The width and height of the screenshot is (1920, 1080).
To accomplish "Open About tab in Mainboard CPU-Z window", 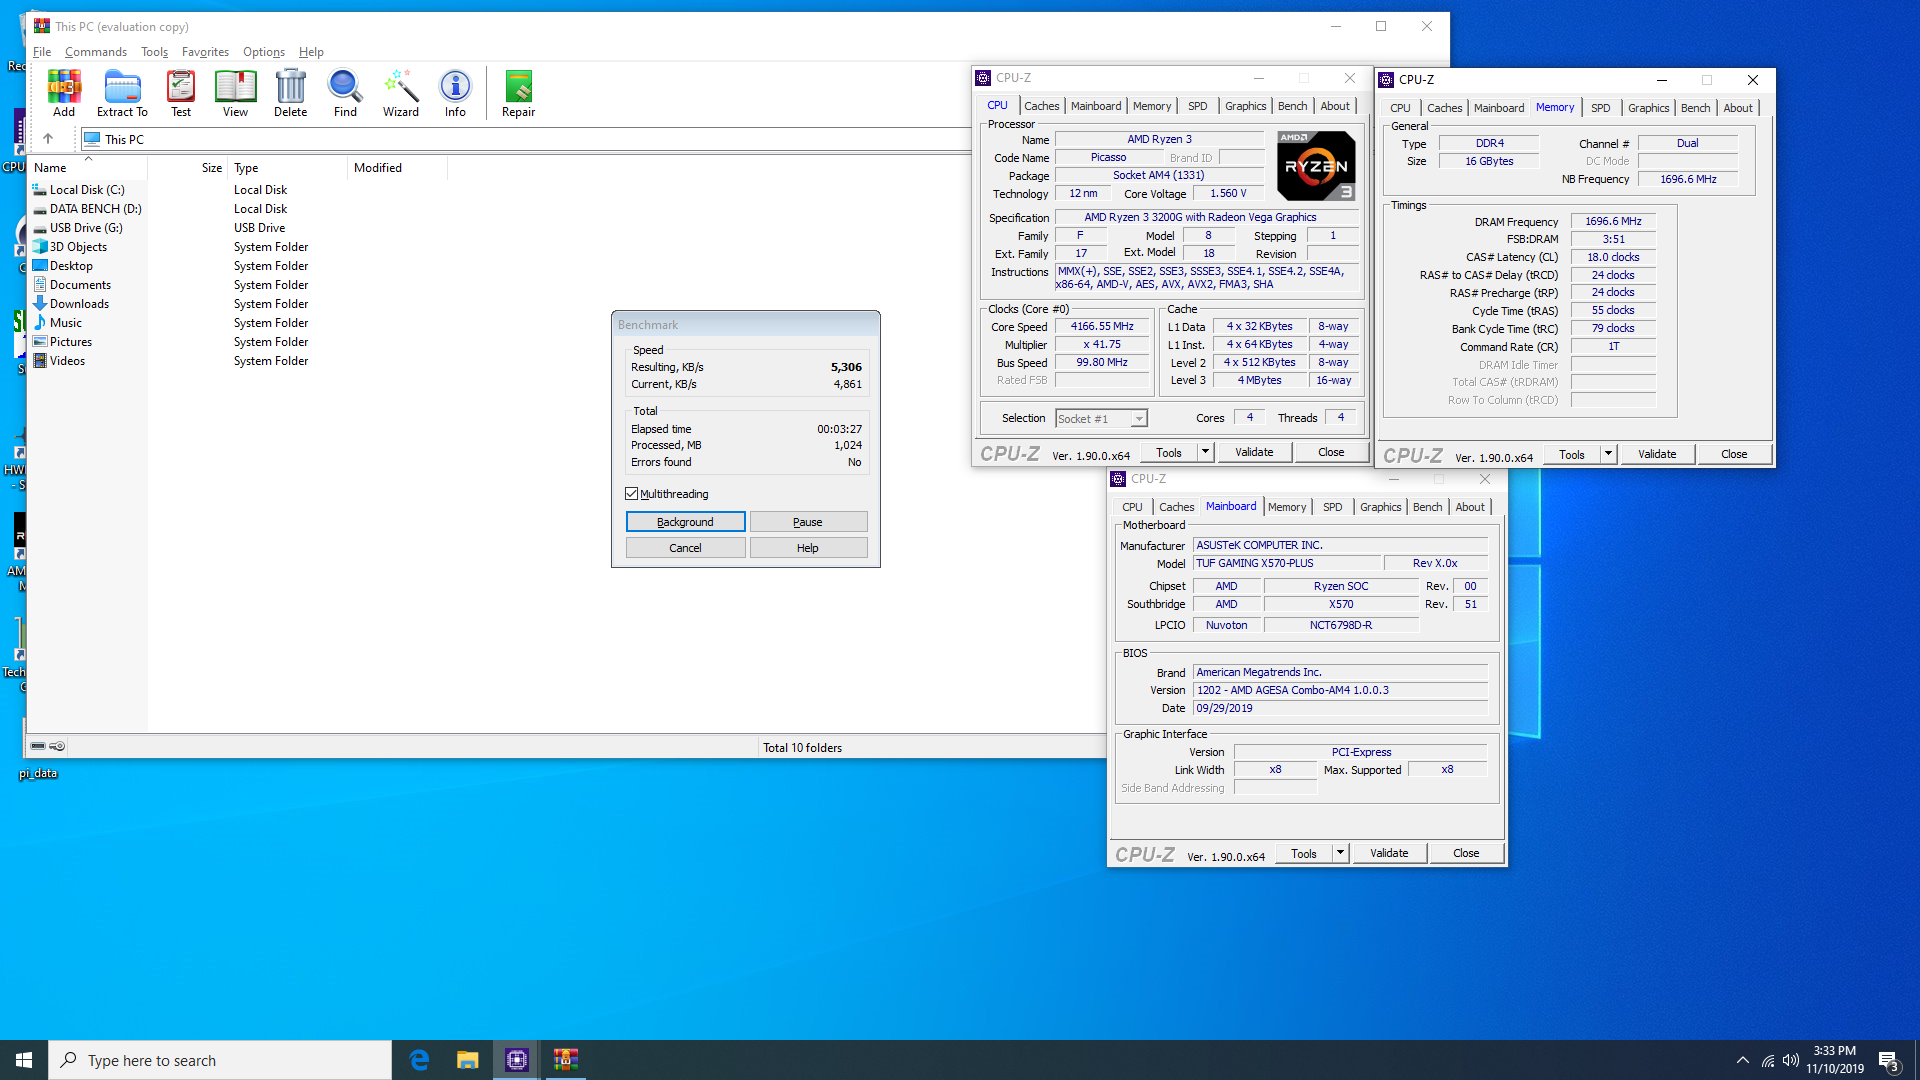I will (x=1469, y=507).
